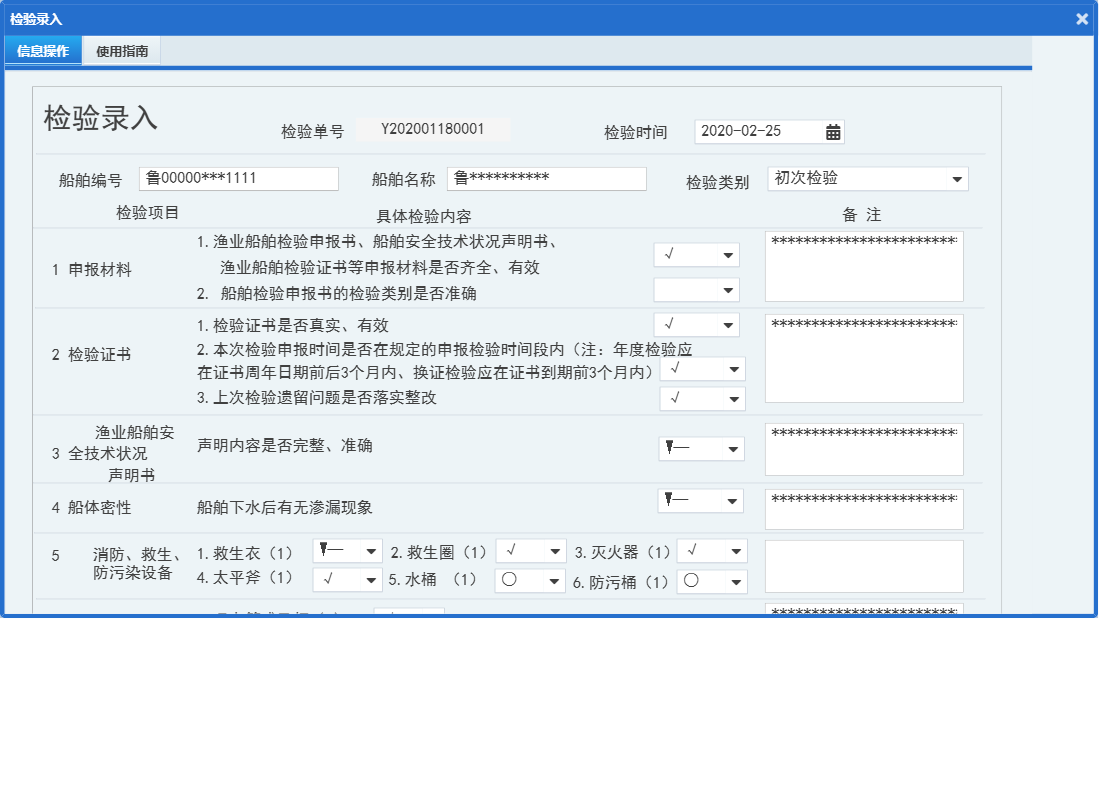Expand the 救生圈 result dropdown

click(x=554, y=549)
